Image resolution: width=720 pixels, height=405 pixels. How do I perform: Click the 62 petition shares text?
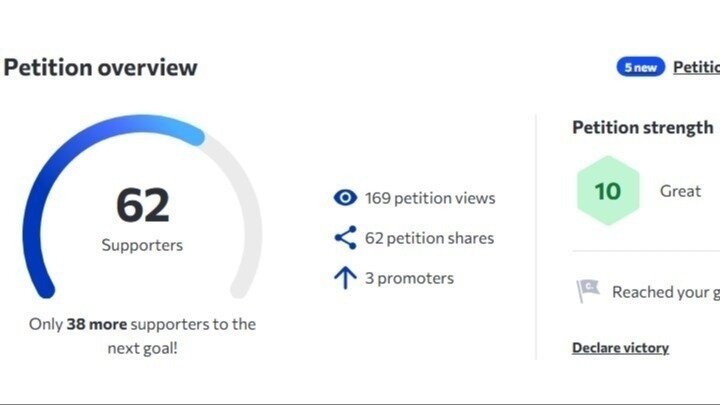pyautogui.click(x=429, y=238)
